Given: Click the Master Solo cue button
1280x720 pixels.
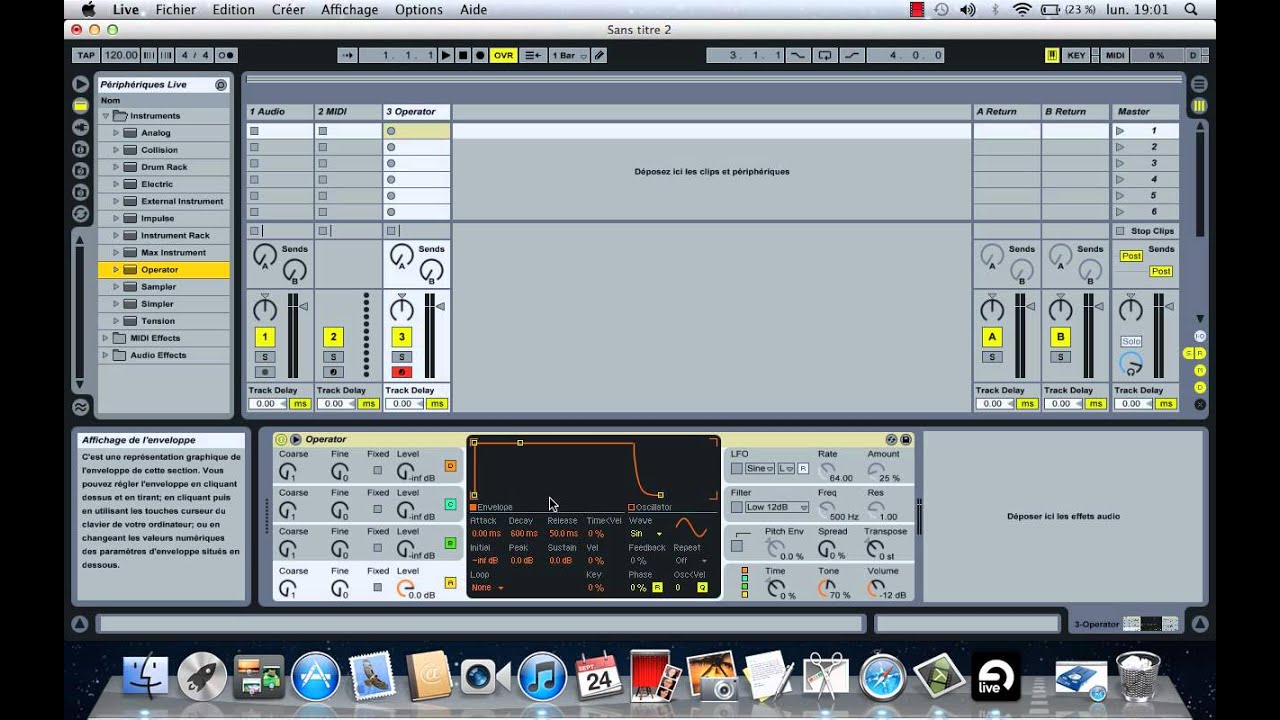Looking at the screenshot, I should tap(1131, 341).
